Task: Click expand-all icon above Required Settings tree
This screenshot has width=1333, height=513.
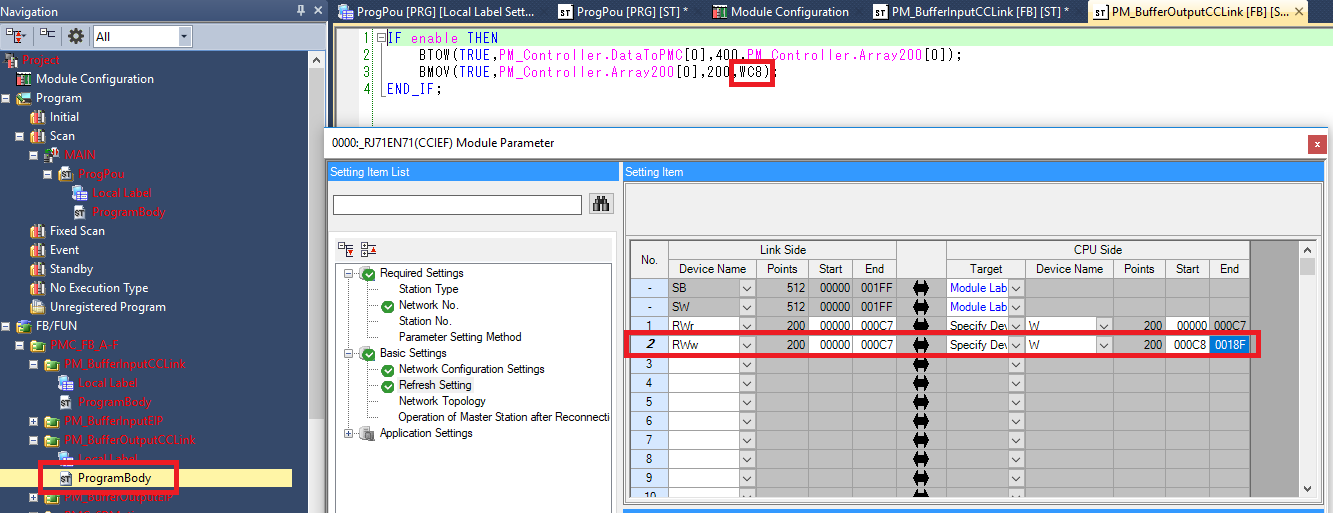Action: click(346, 249)
